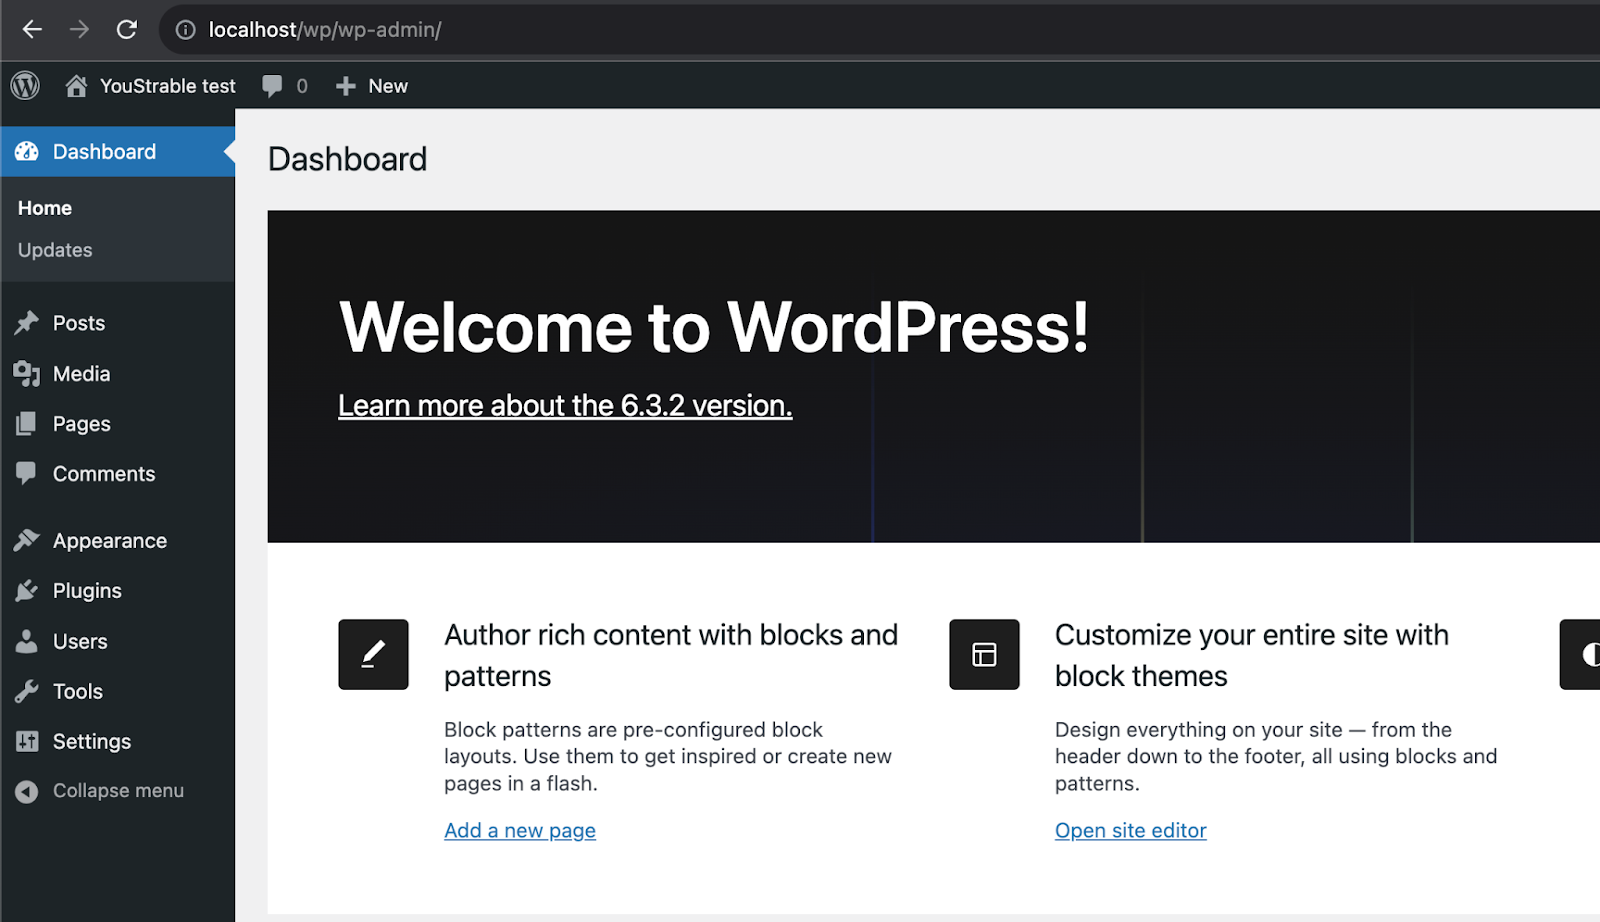Open the Posts menu

coord(78,323)
